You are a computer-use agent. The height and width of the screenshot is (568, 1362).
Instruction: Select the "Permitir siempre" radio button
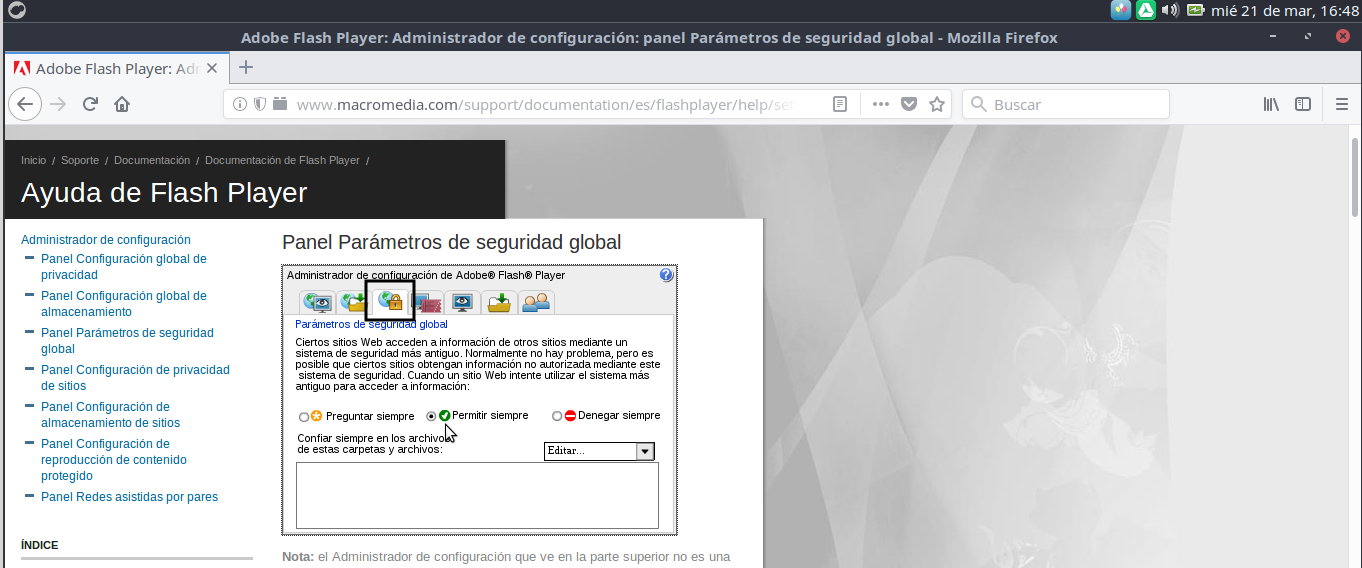pyautogui.click(x=431, y=416)
